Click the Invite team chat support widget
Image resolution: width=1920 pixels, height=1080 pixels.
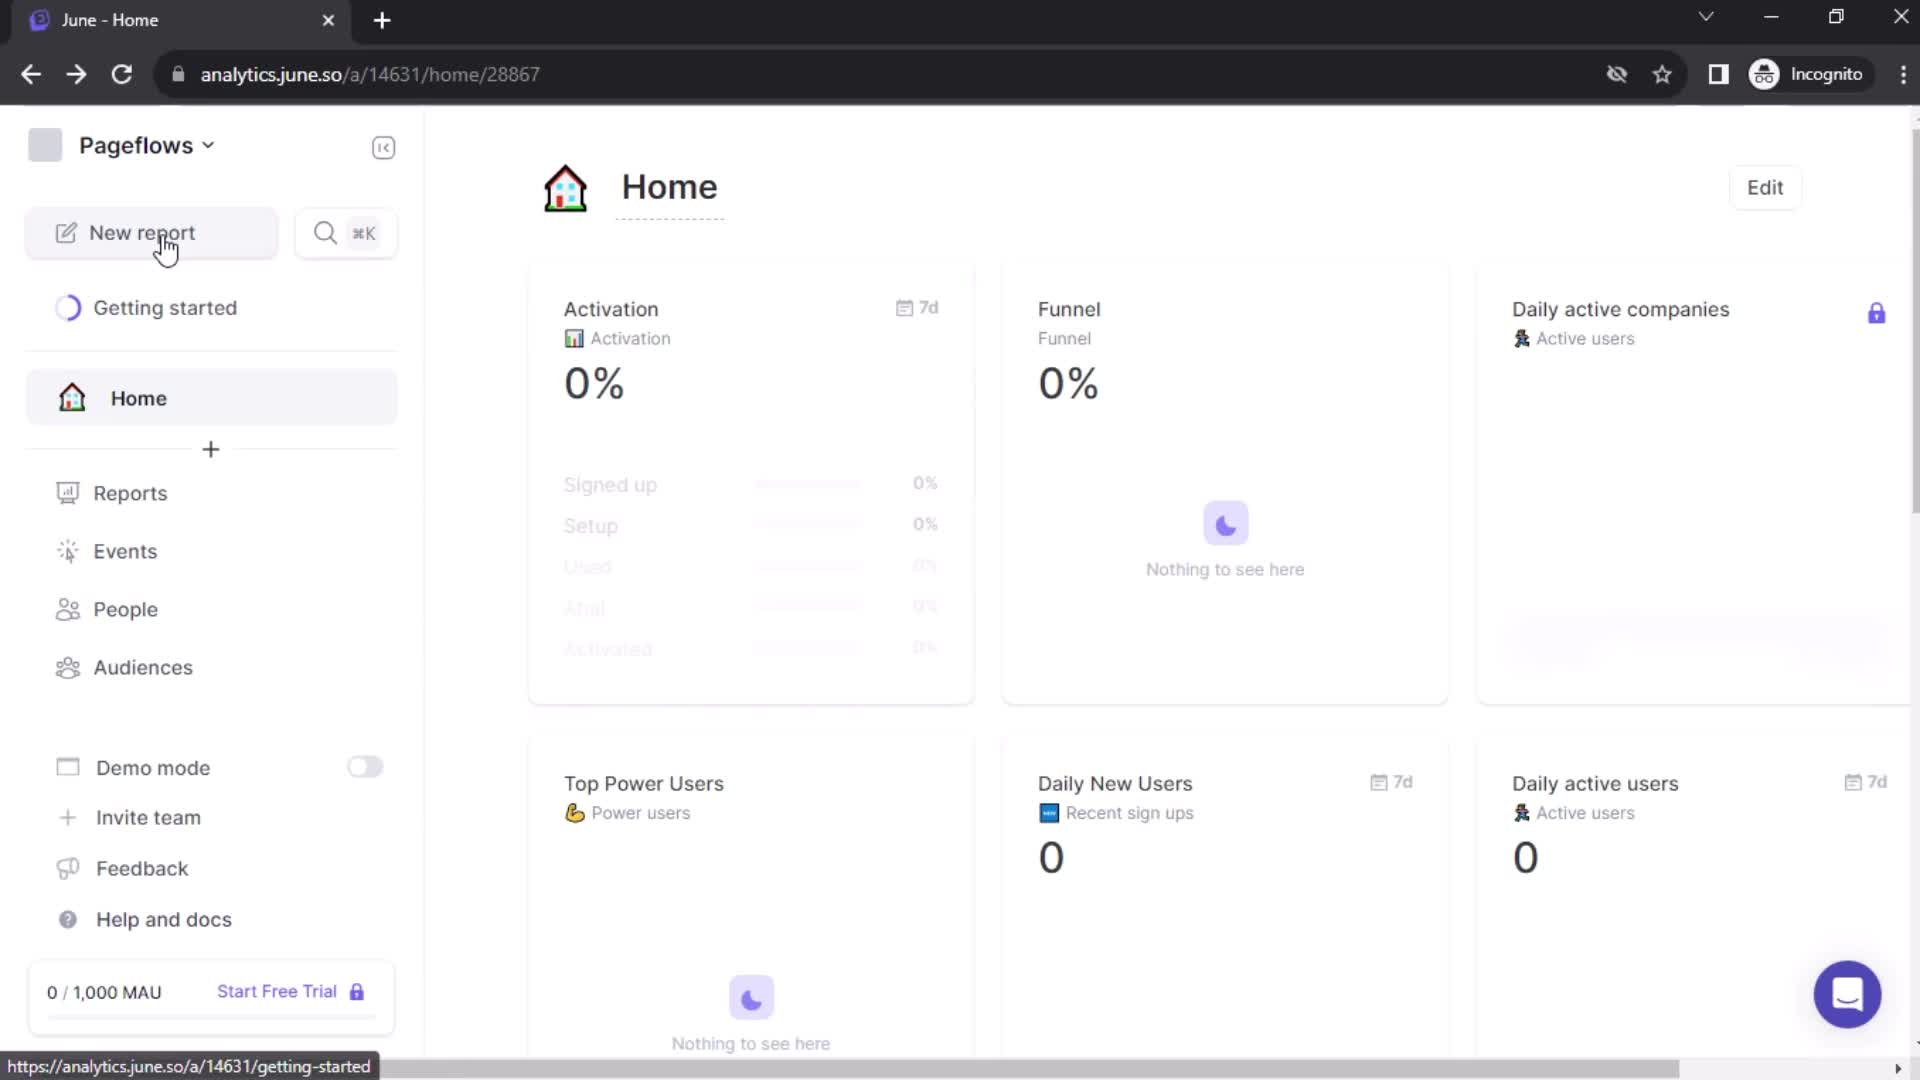pos(1847,994)
